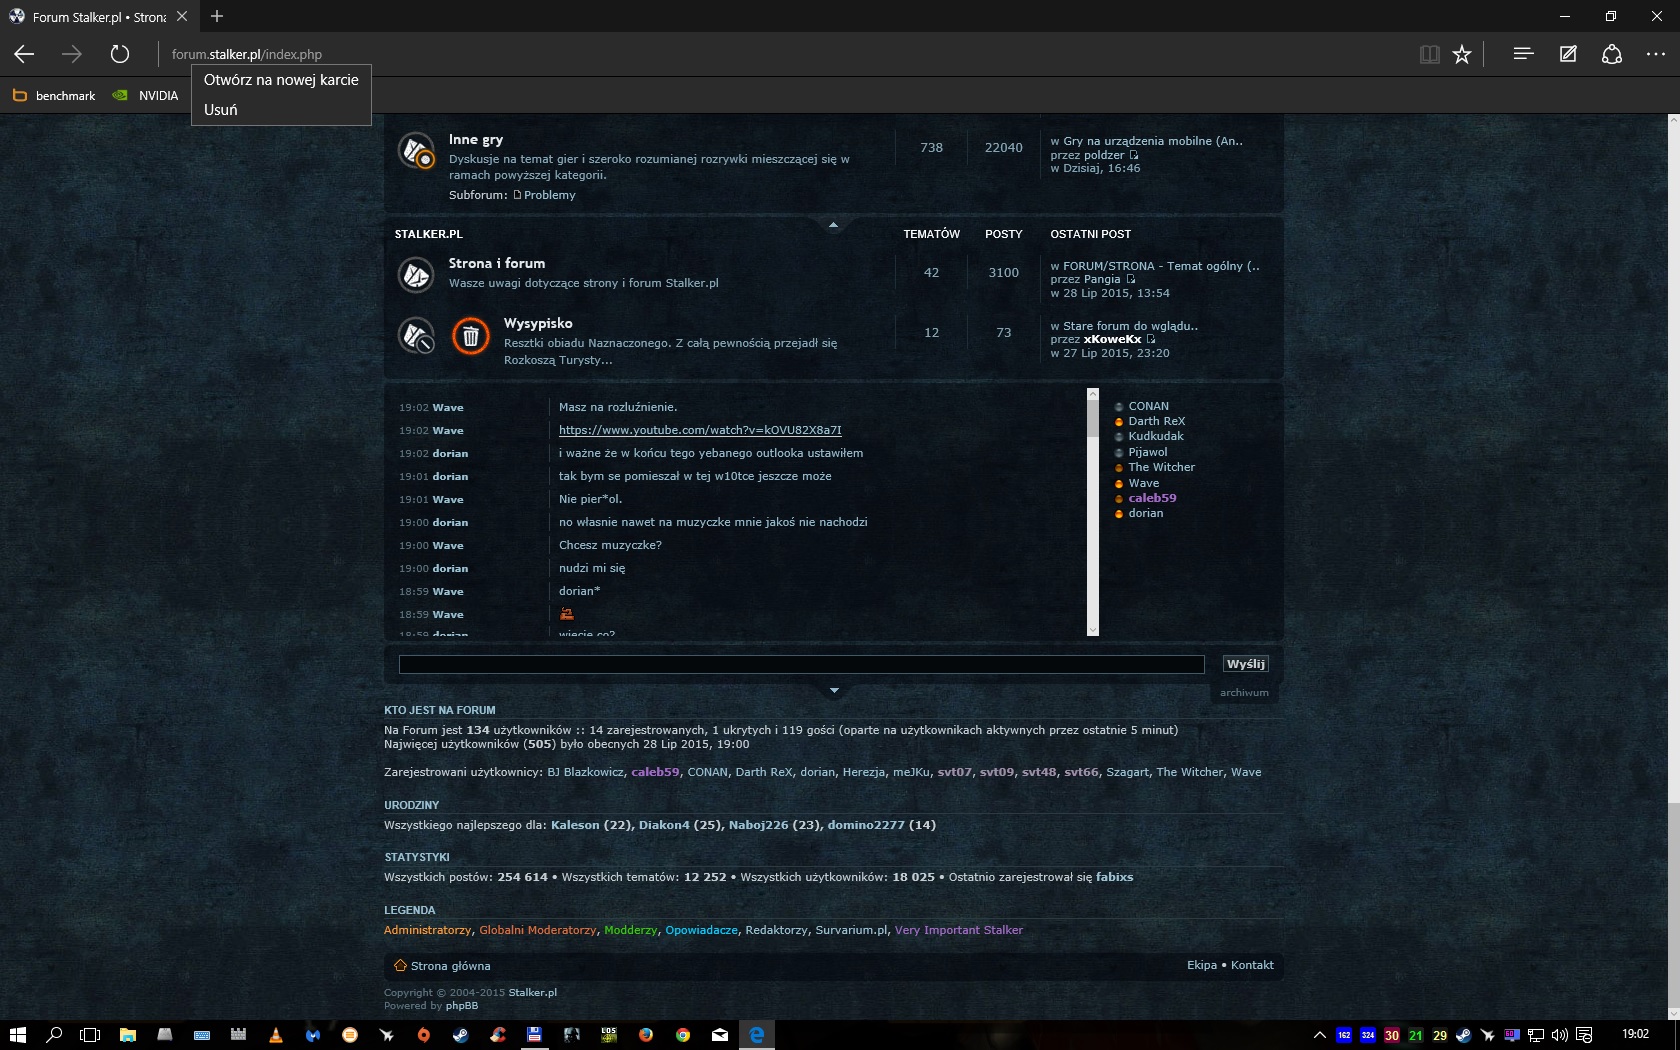Open The Witcher in chat user list

1161,467
